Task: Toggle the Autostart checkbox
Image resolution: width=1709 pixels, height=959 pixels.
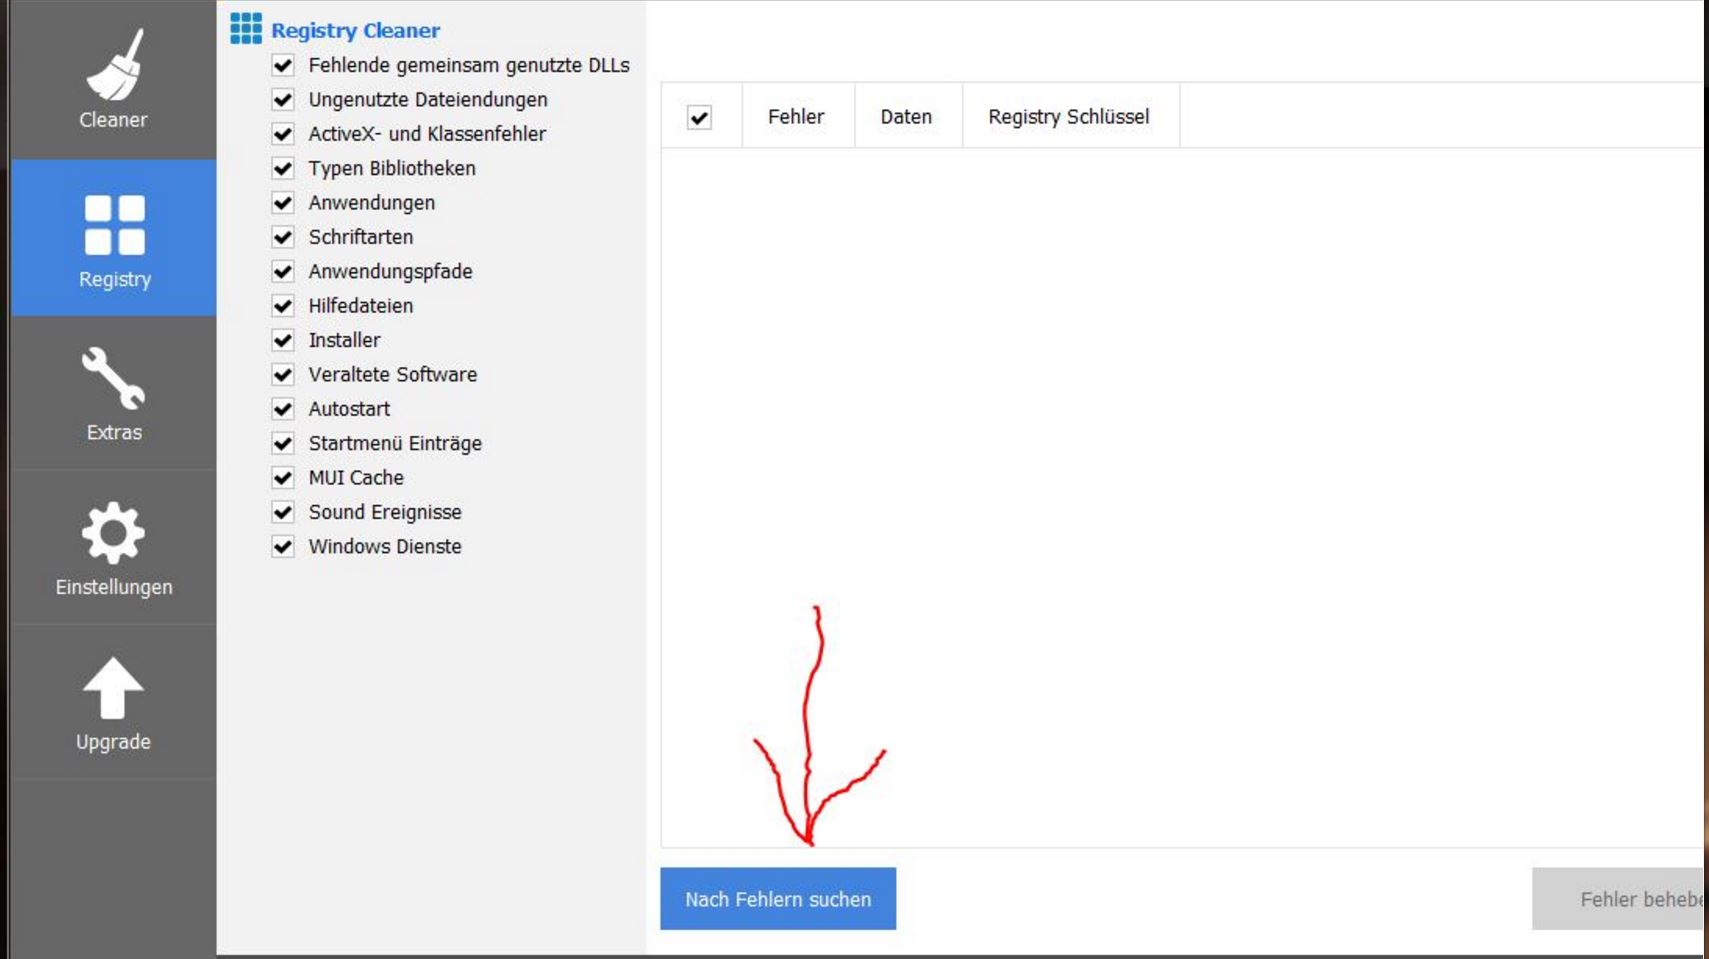Action: tap(283, 409)
